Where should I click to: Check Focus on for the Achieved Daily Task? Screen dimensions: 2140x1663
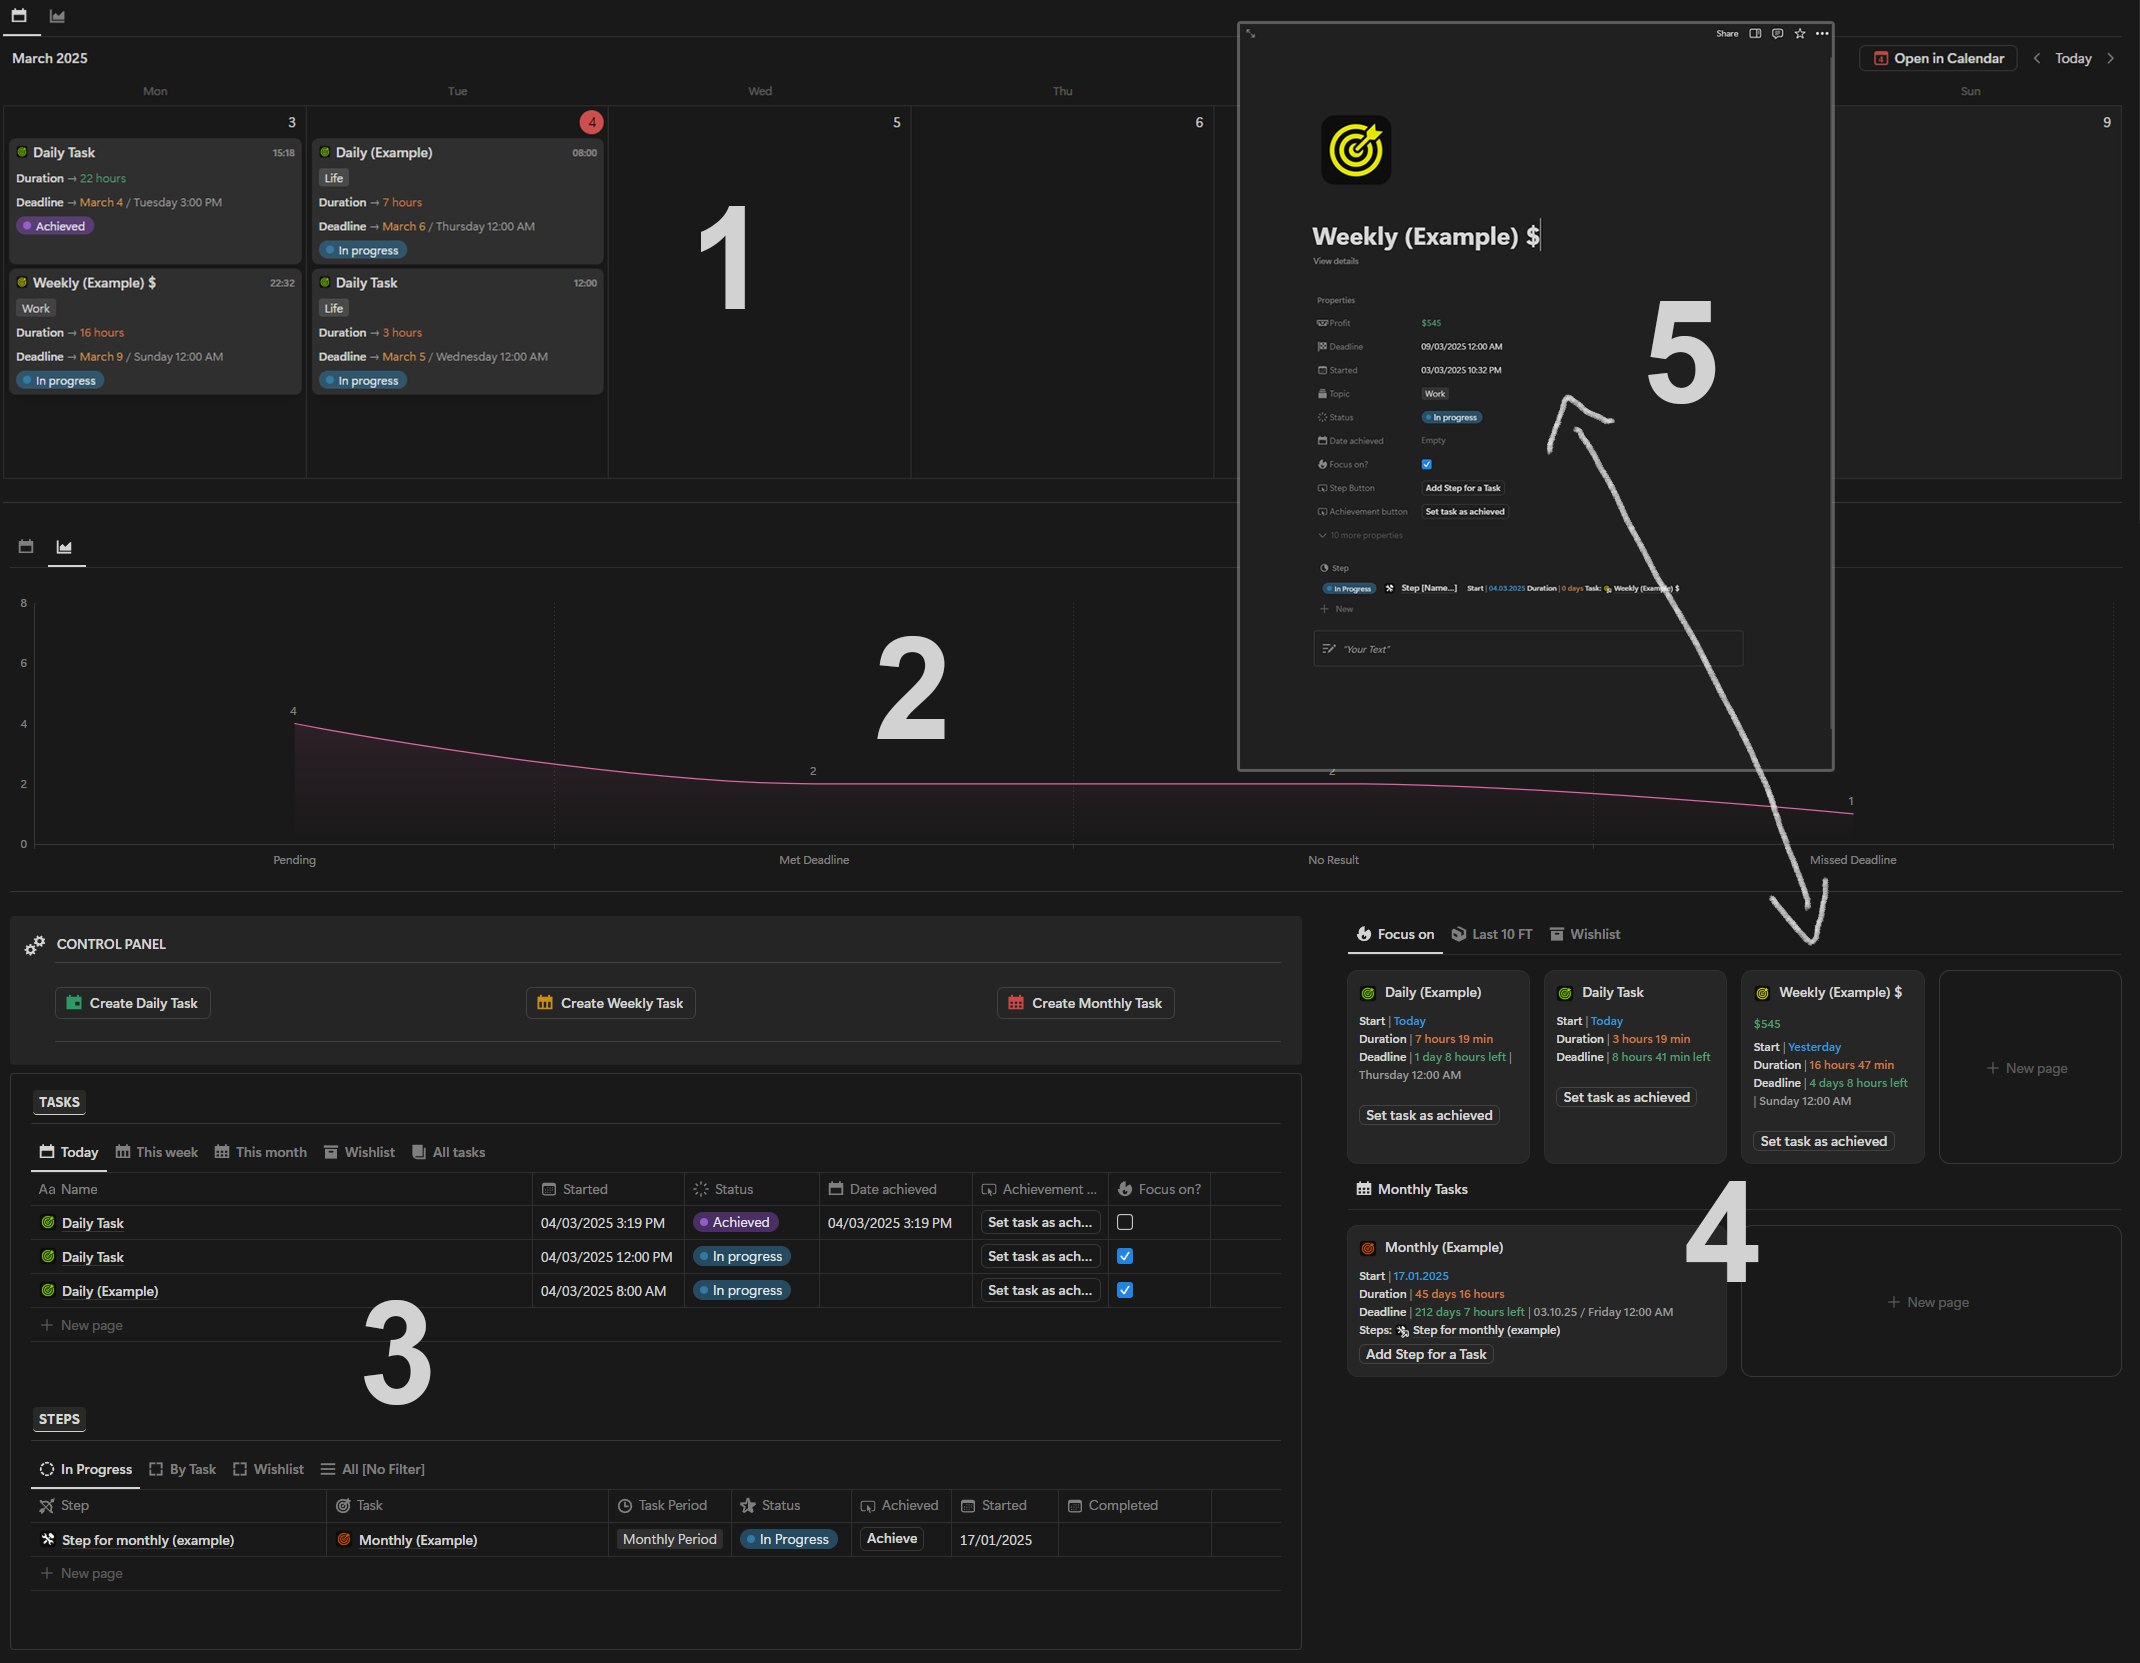[1125, 1222]
